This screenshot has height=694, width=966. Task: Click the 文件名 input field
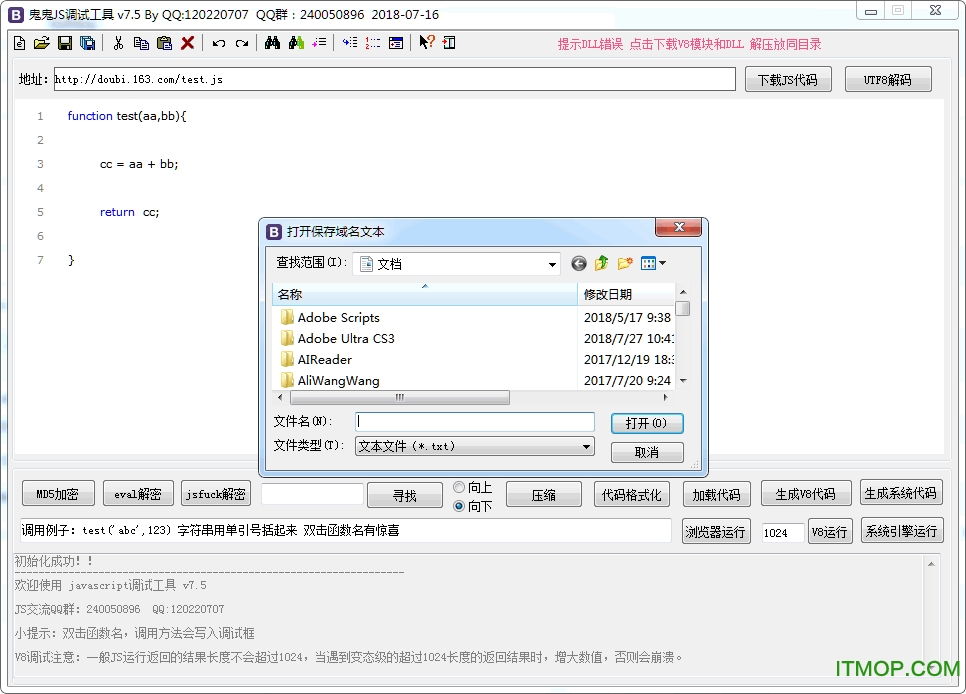pyautogui.click(x=474, y=422)
